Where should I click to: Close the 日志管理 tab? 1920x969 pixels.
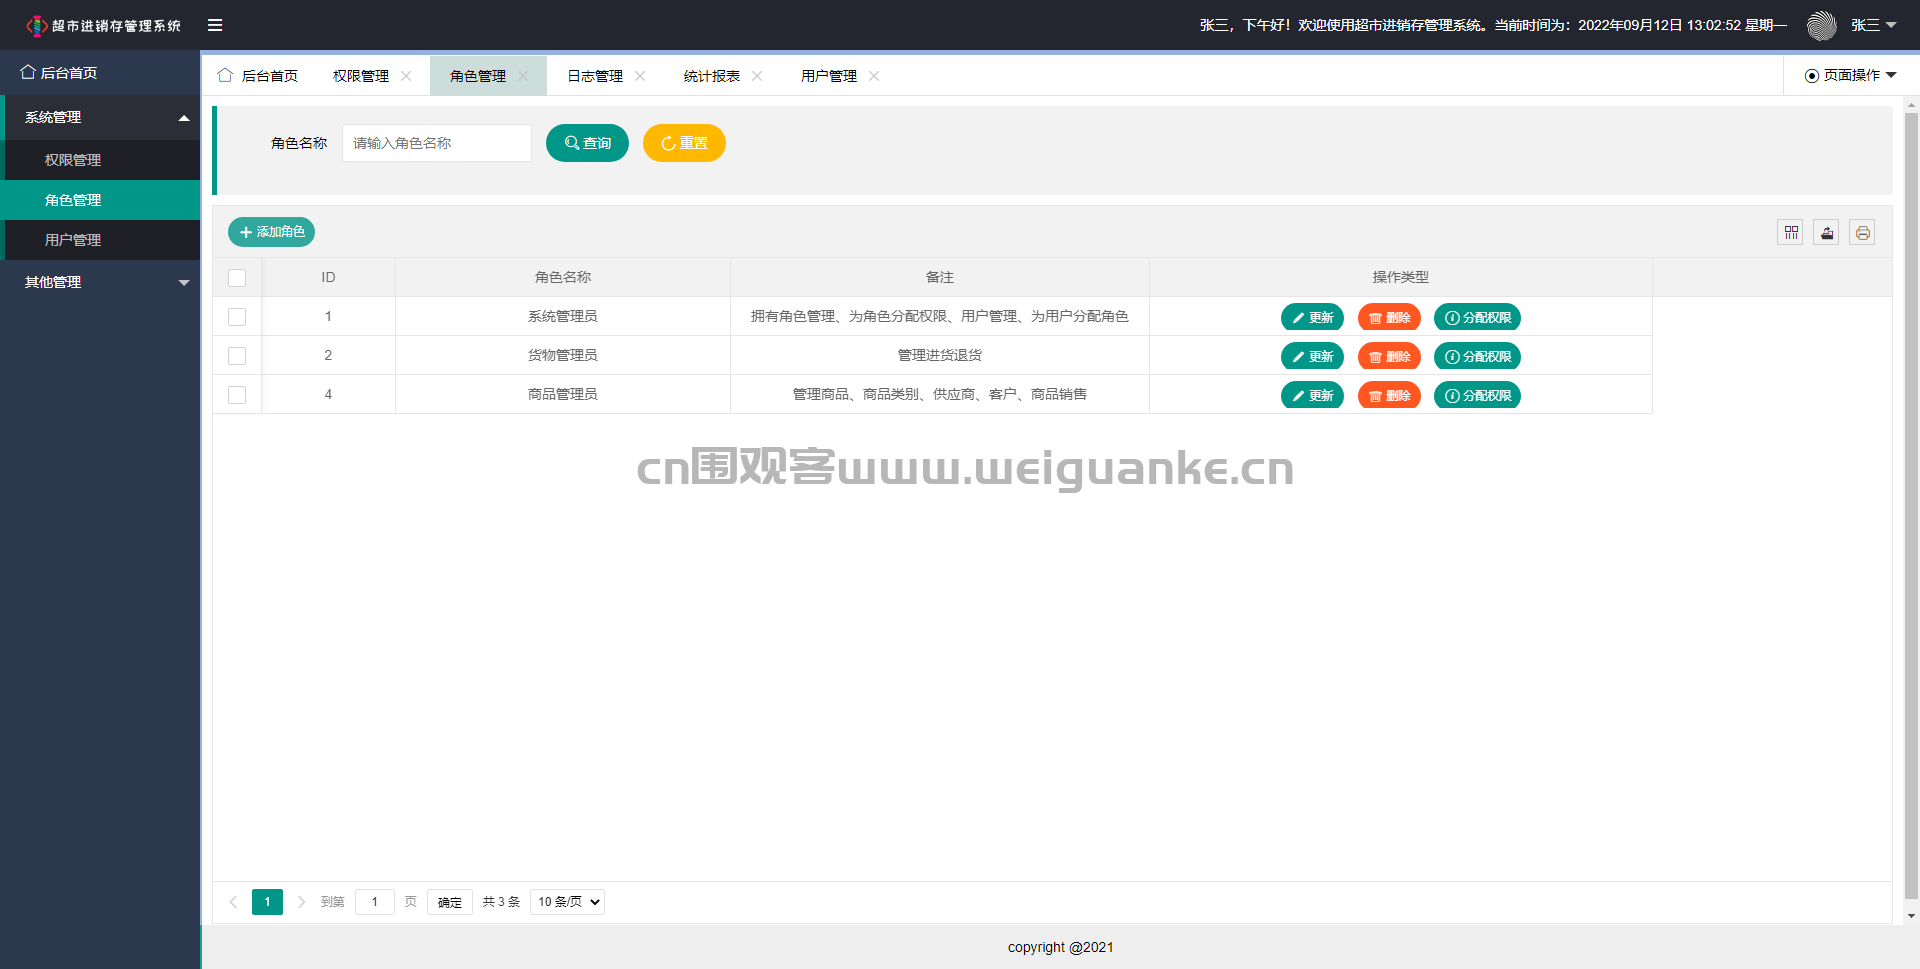[x=640, y=76]
